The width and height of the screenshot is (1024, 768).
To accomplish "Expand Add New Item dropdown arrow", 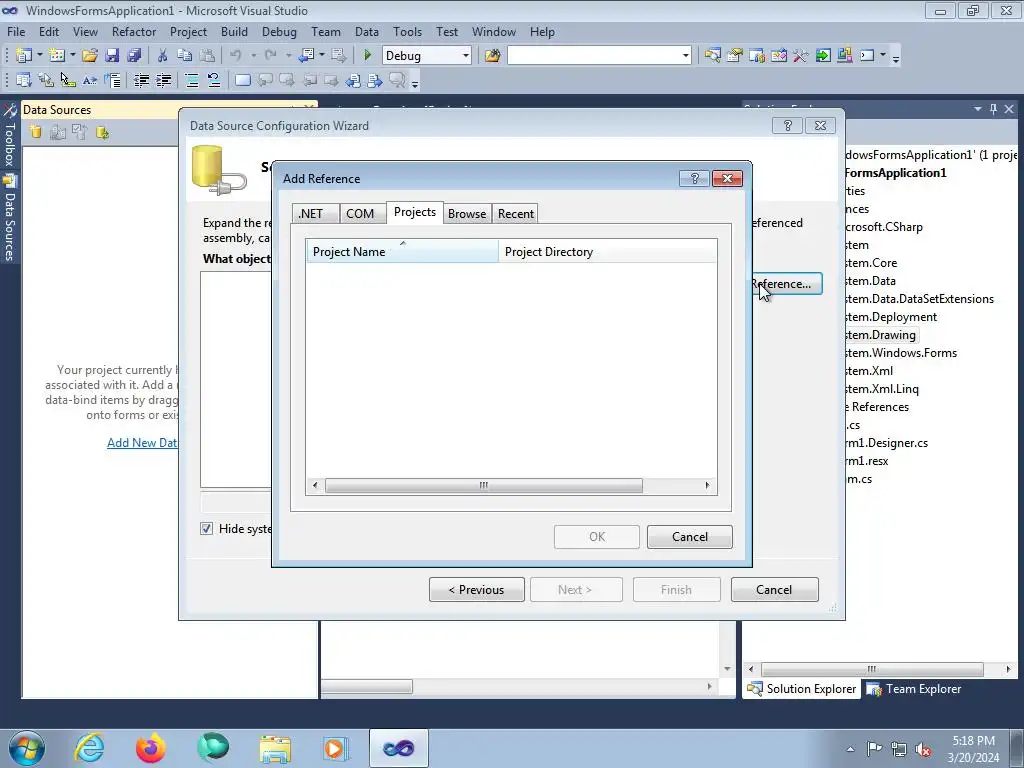I will [x=72, y=56].
